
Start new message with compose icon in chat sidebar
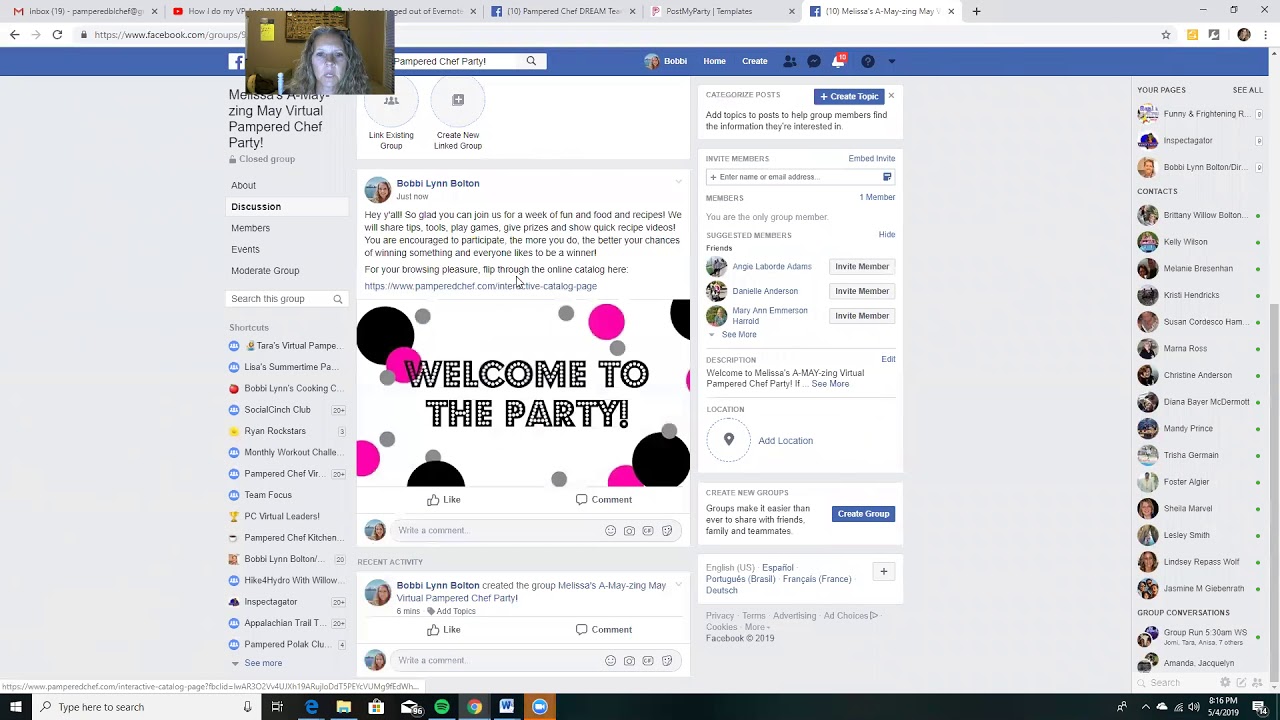pos(1241,683)
